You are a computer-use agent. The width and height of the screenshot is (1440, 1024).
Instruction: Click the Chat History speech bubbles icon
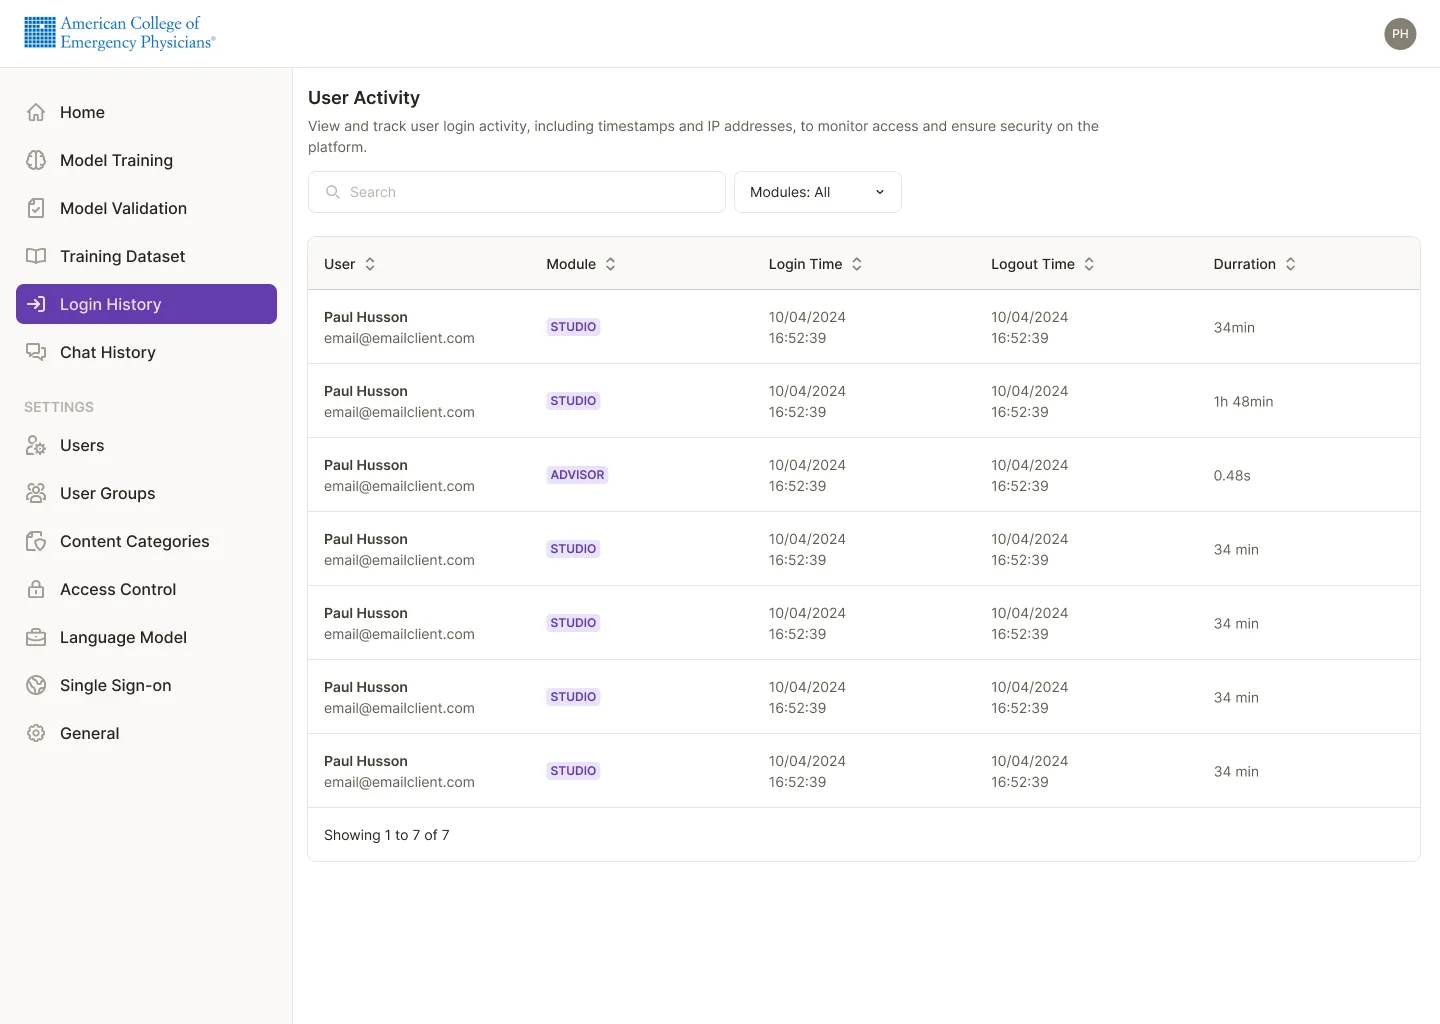point(36,352)
